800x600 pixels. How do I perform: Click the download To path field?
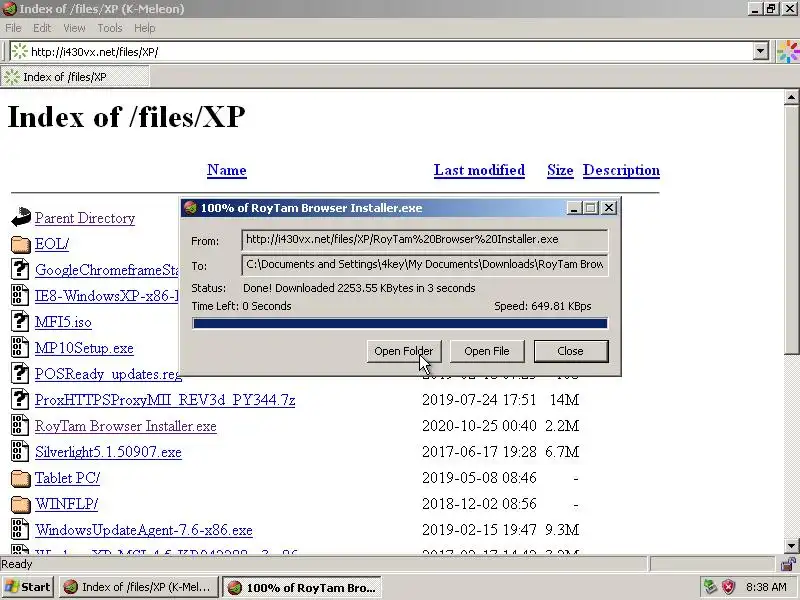coord(424,265)
